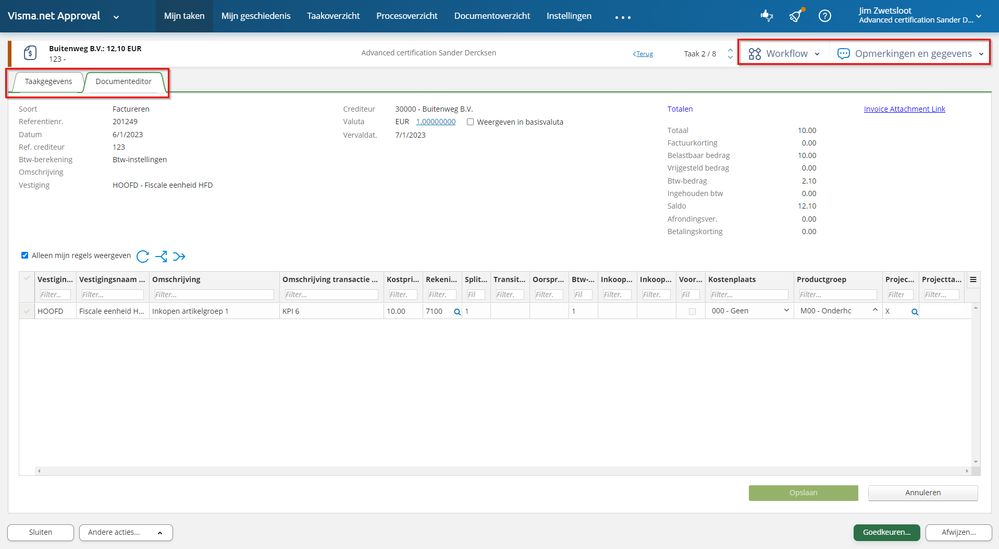Select the HOOFD row checkmark

pyautogui.click(x=26, y=312)
